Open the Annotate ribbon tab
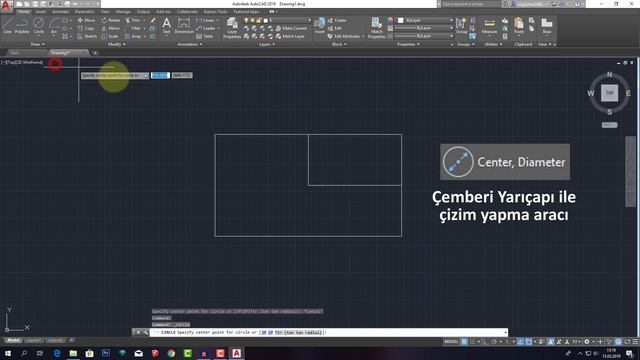Viewport: 640px width, 360px height. click(60, 11)
